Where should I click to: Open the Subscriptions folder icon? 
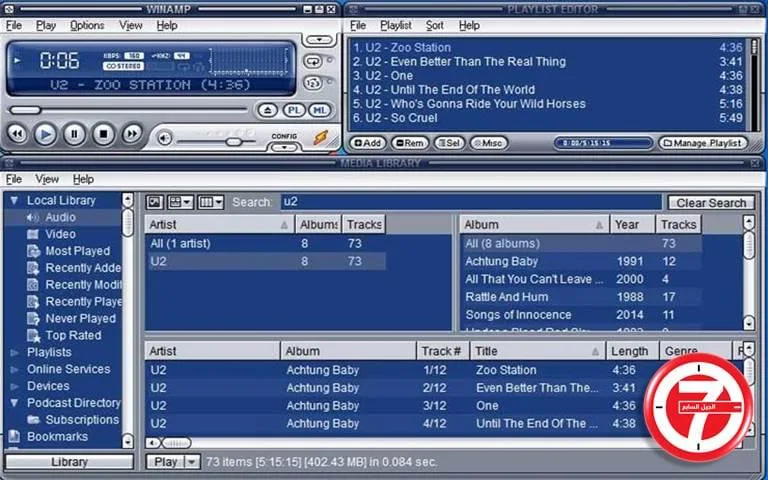pyautogui.click(x=33, y=420)
